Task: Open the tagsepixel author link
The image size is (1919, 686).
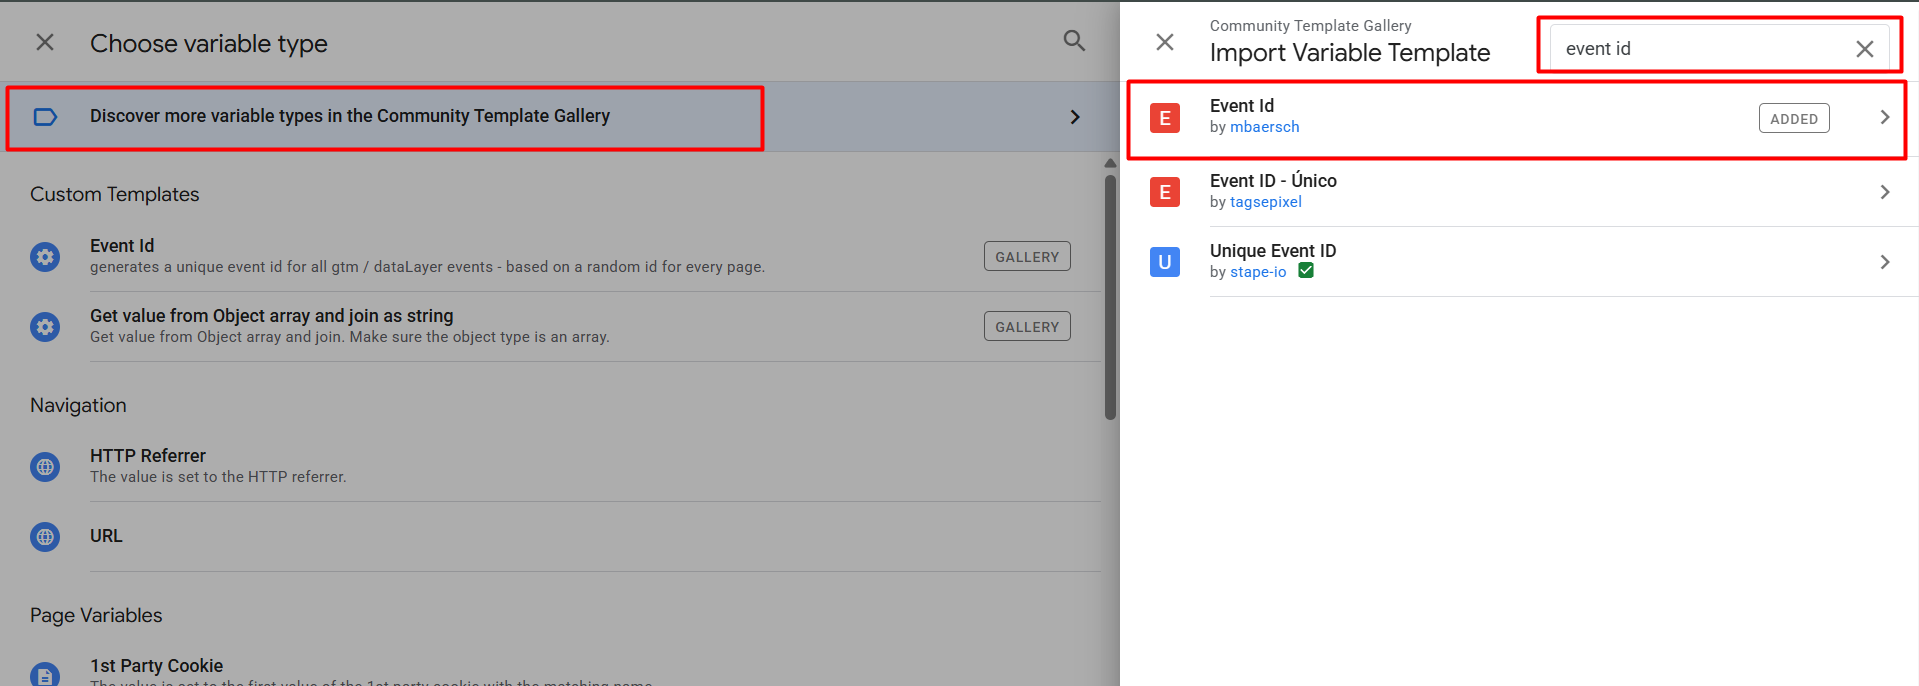Action: click(1265, 202)
